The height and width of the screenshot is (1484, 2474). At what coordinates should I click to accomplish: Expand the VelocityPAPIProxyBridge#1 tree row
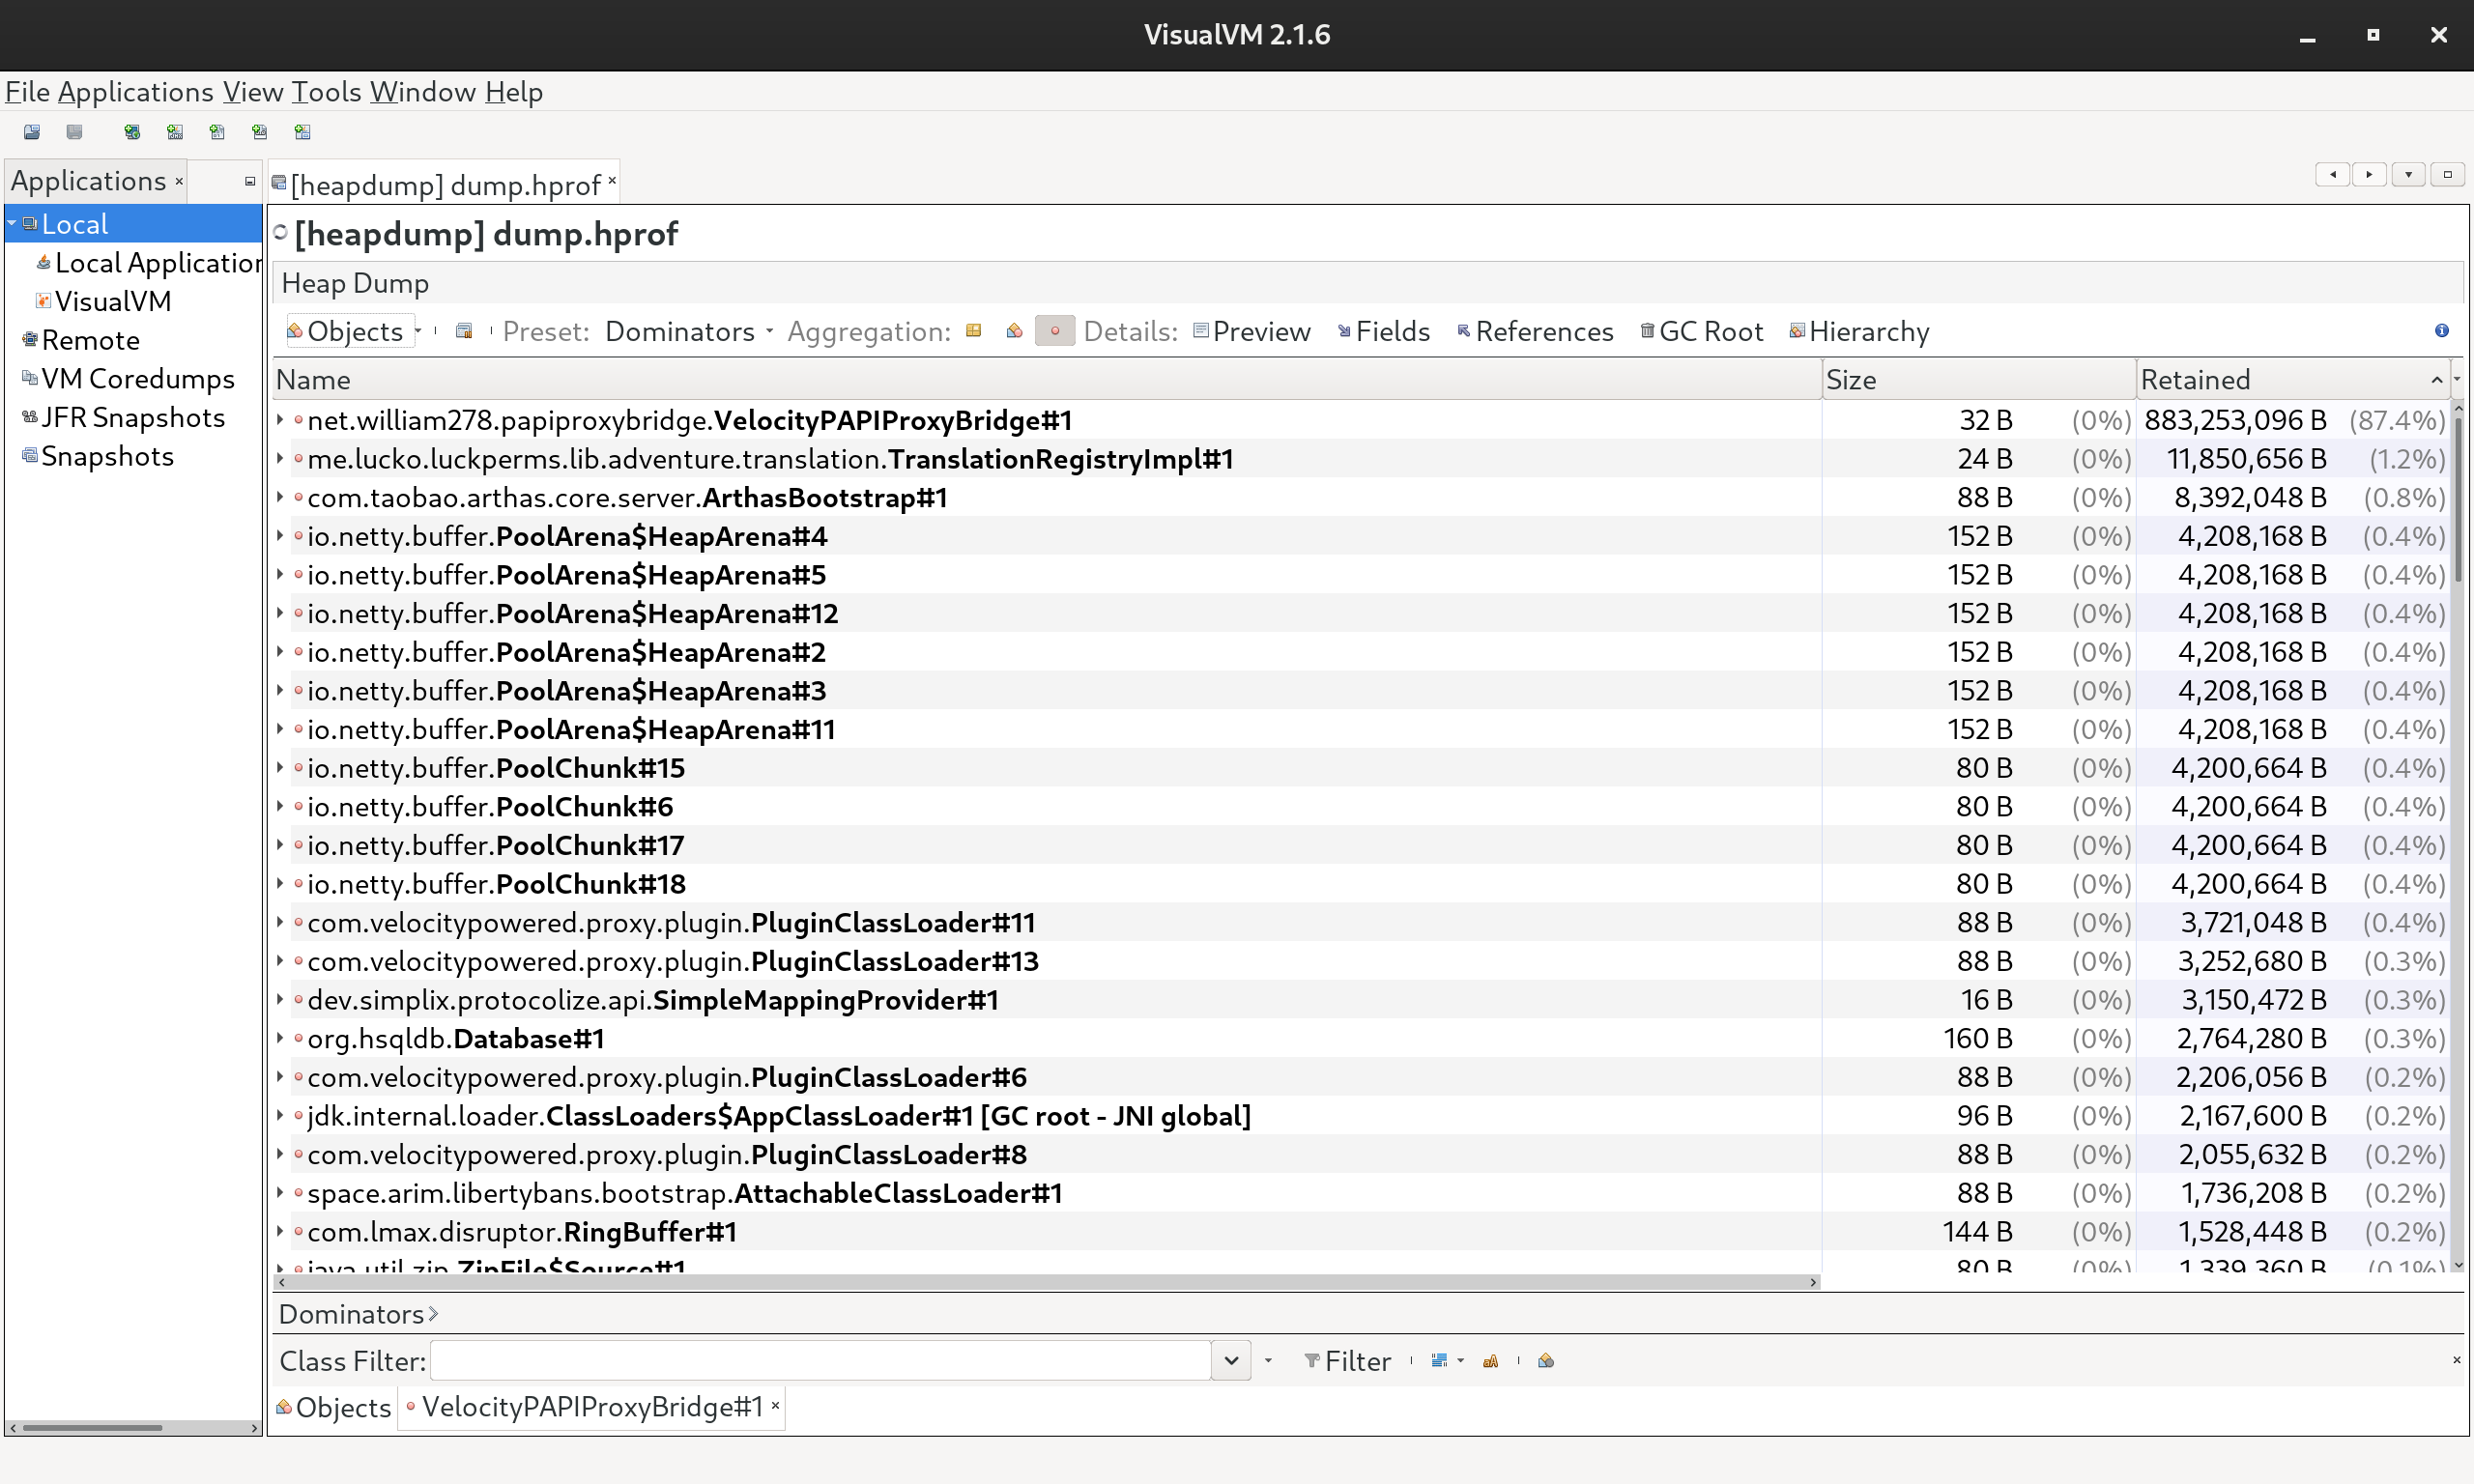click(x=280, y=420)
